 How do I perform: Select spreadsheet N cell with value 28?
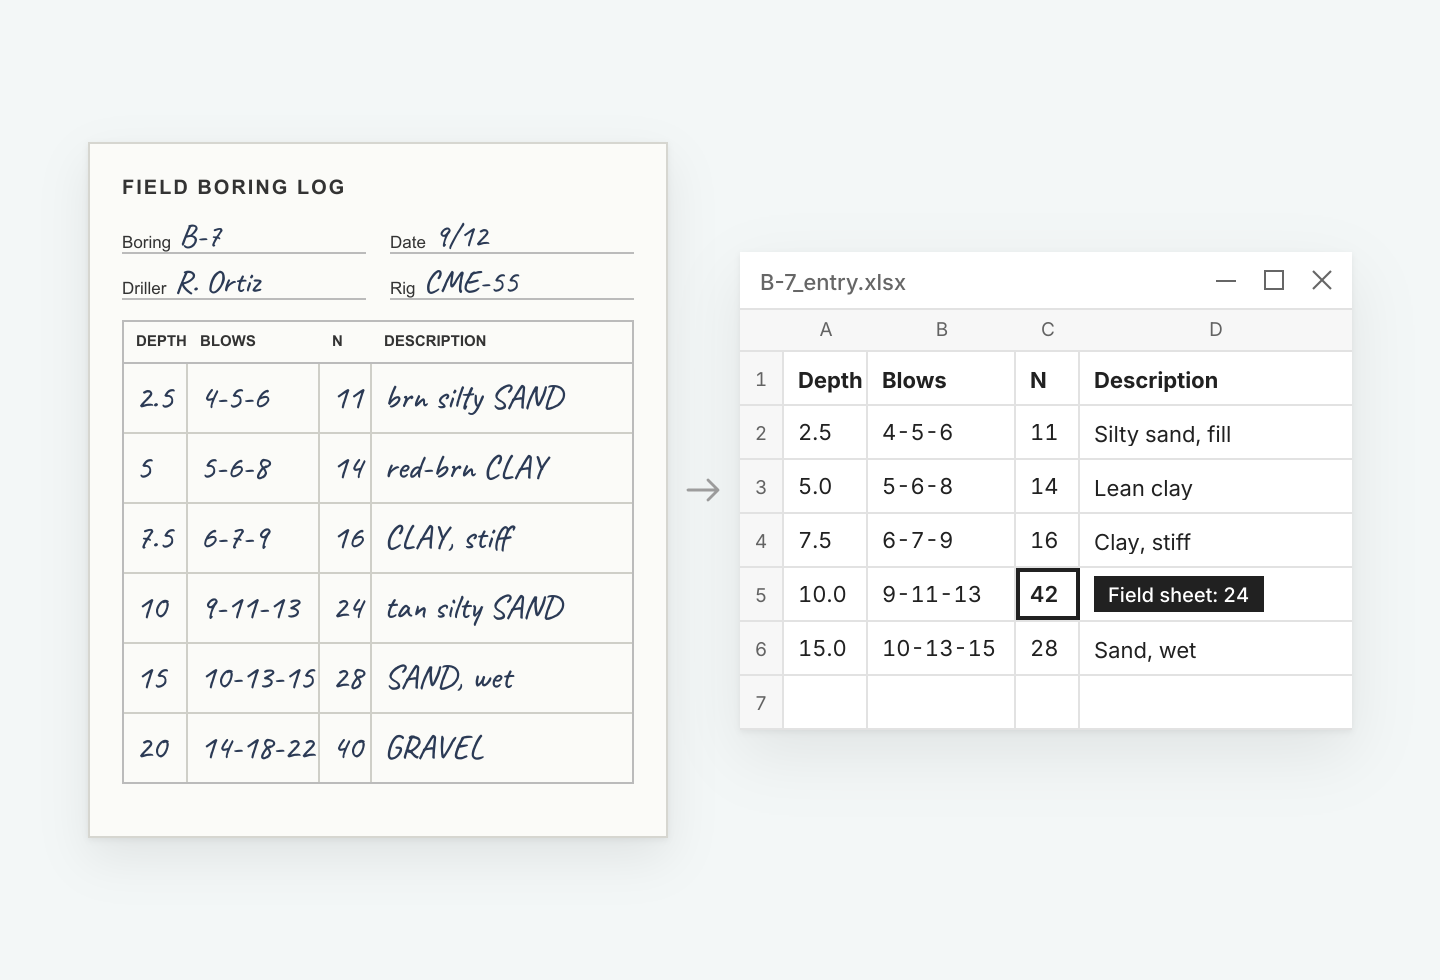click(1047, 649)
